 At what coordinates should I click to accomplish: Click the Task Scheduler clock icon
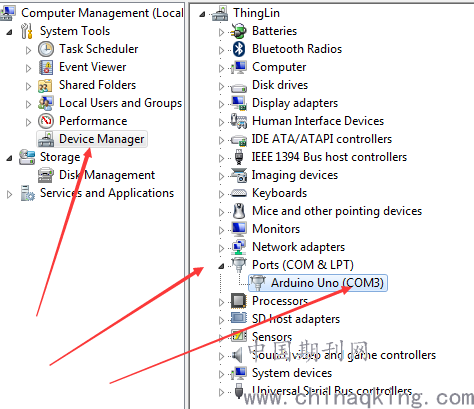click(x=46, y=49)
